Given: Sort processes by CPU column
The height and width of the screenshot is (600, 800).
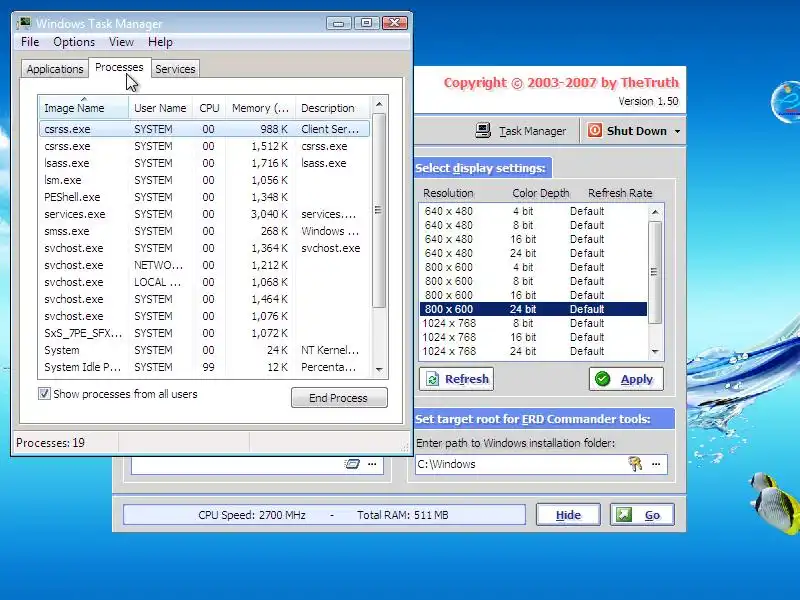Looking at the screenshot, I should pos(209,108).
